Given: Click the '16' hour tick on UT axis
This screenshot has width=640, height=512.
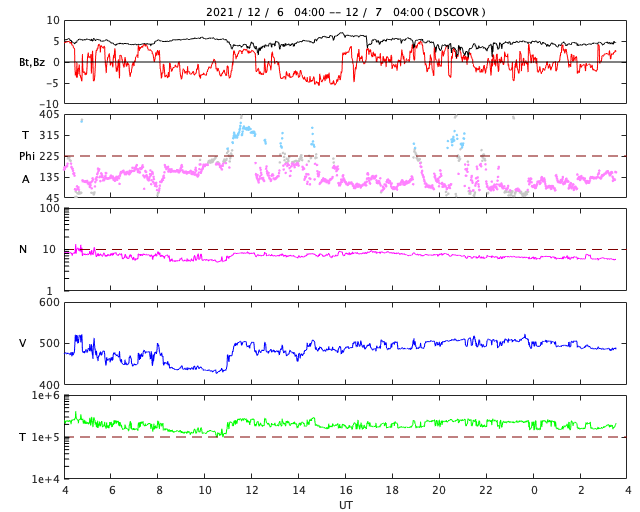Looking at the screenshot, I should point(346,490).
